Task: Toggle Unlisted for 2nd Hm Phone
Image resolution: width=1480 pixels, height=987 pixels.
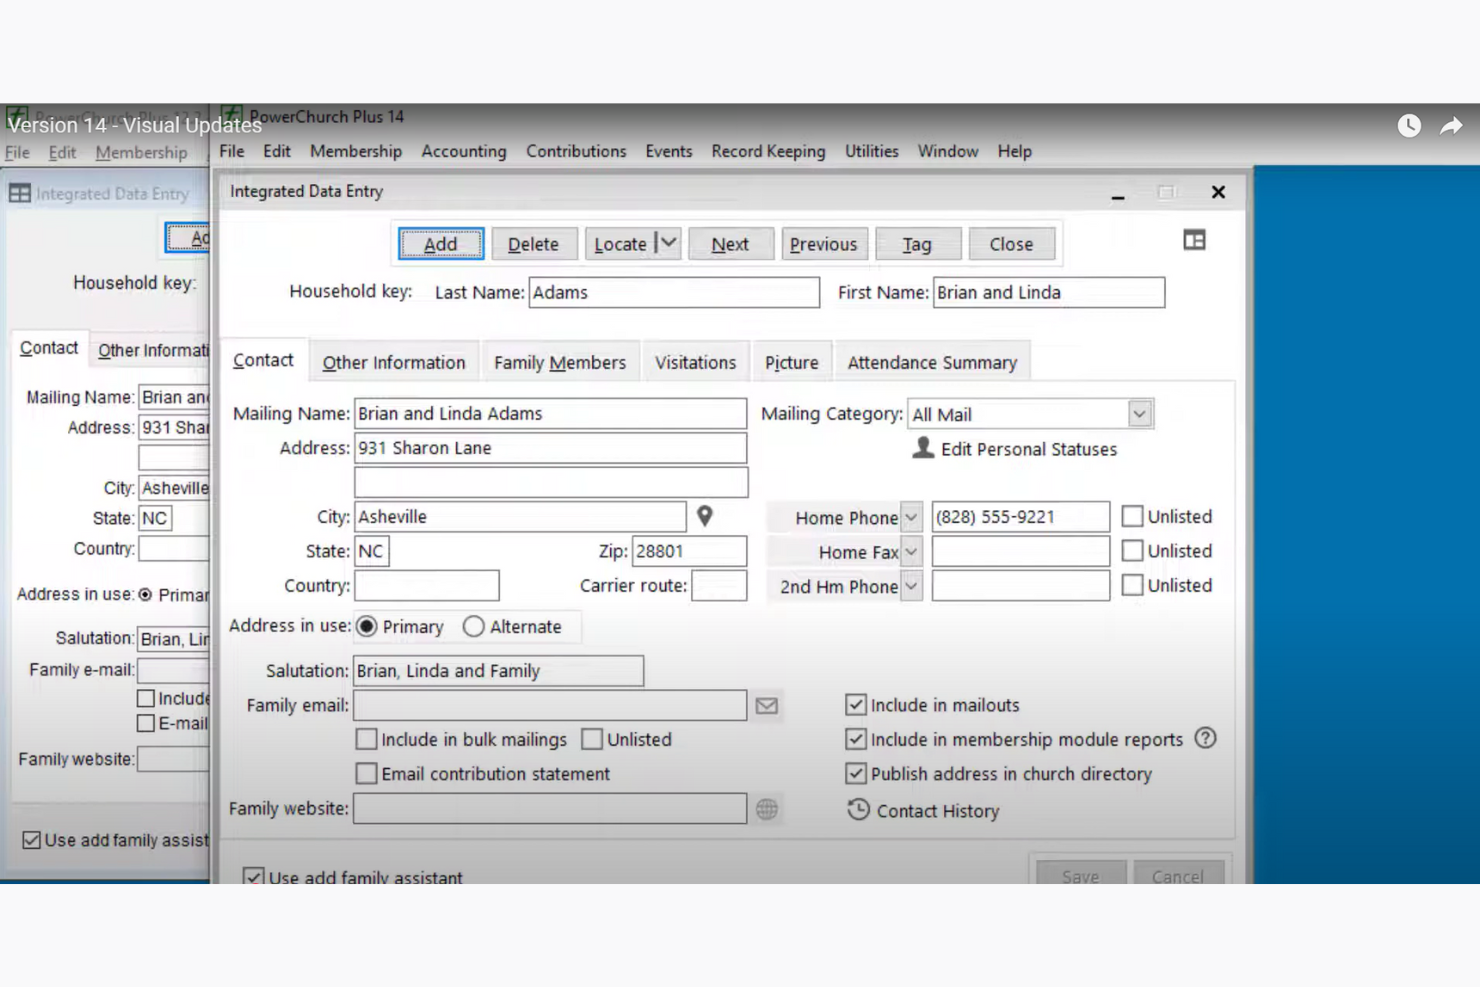Action: [1132, 585]
